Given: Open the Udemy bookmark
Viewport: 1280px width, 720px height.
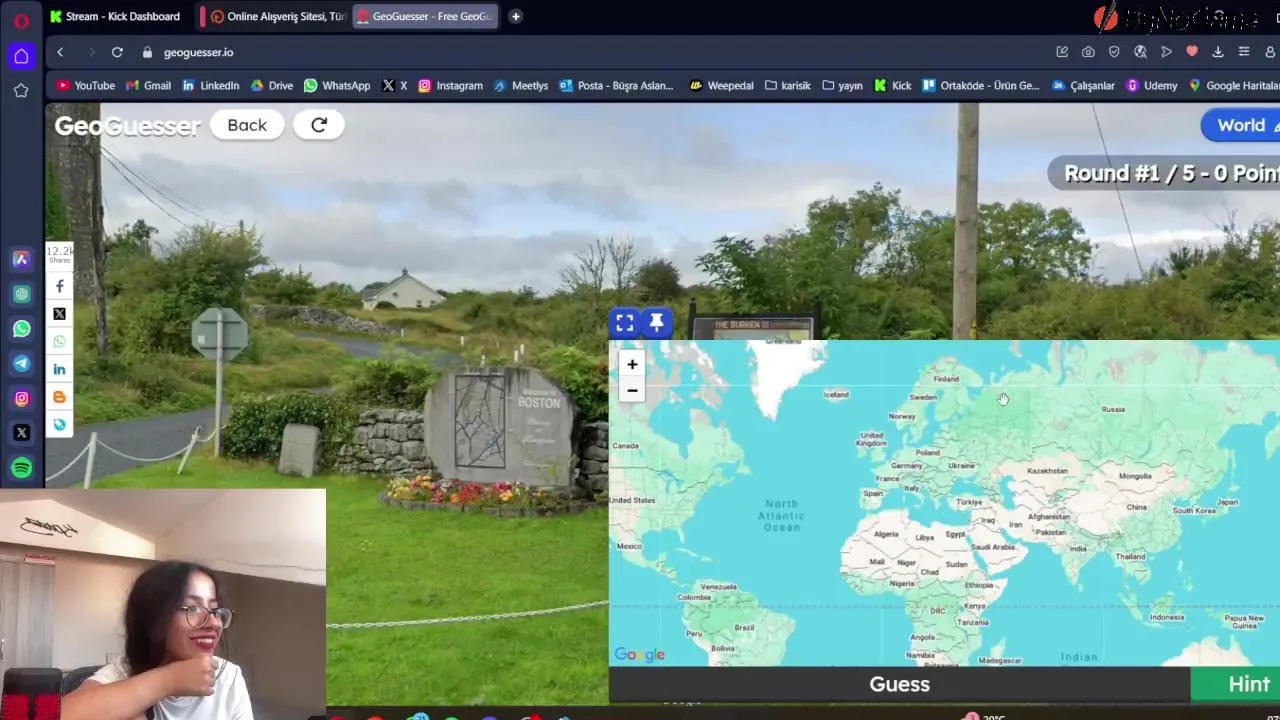Looking at the screenshot, I should (x=1151, y=86).
